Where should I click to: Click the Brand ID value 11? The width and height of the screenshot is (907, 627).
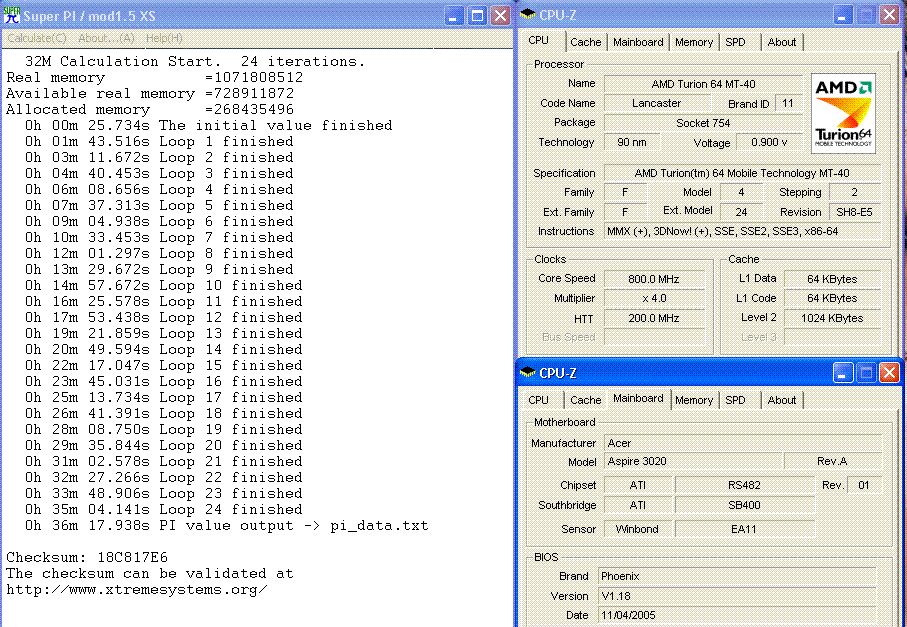coord(788,103)
